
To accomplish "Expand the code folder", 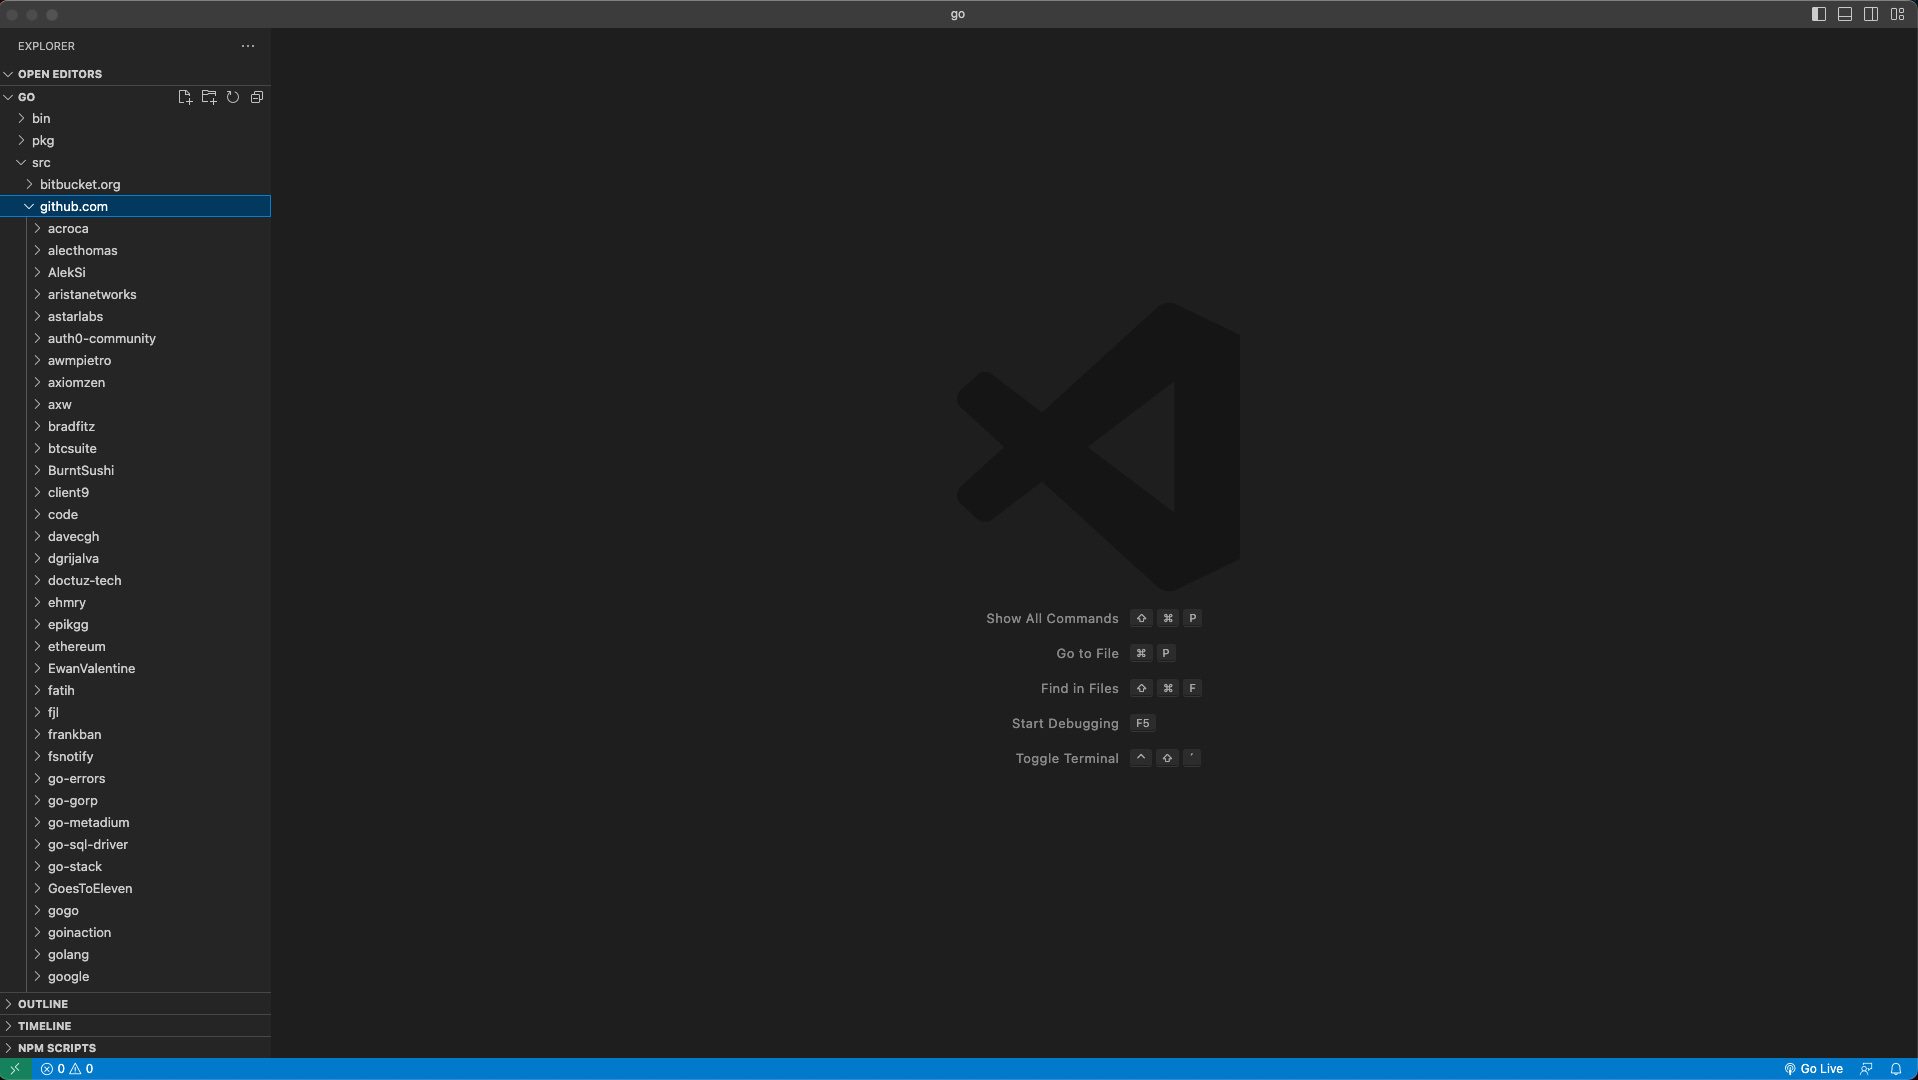I will coord(135,514).
